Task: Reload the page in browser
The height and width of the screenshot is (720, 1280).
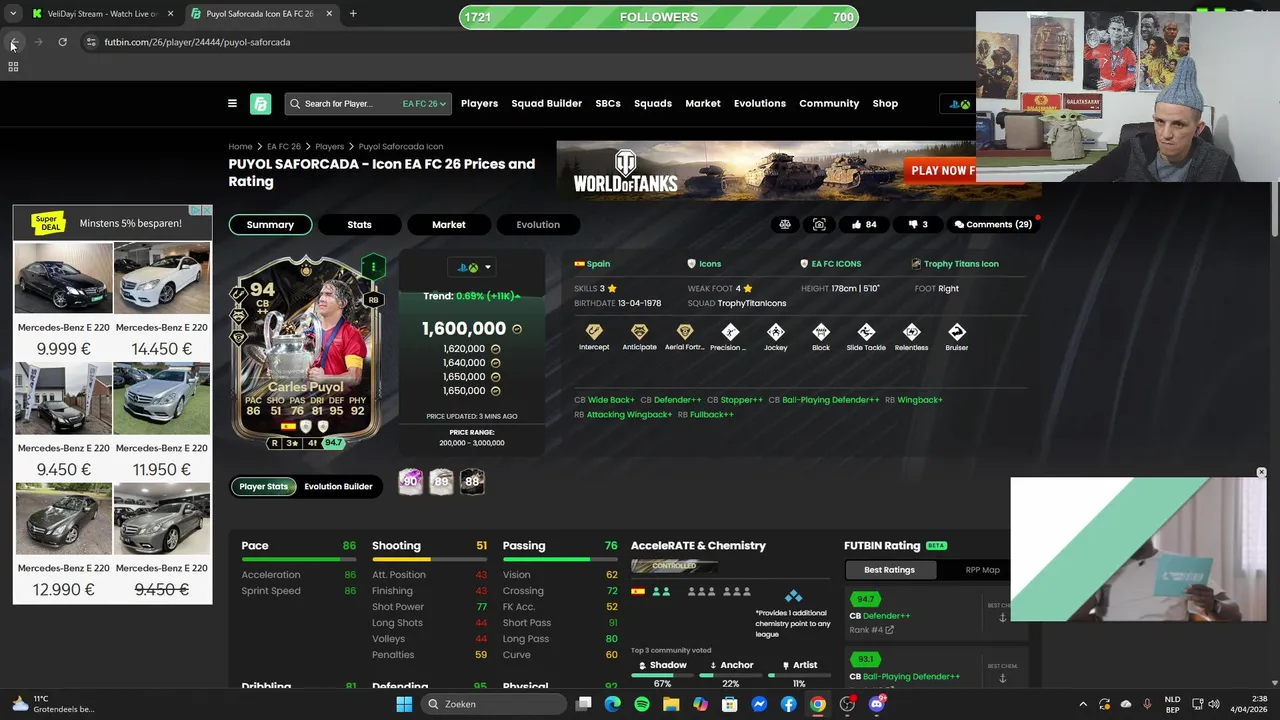Action: tap(62, 42)
